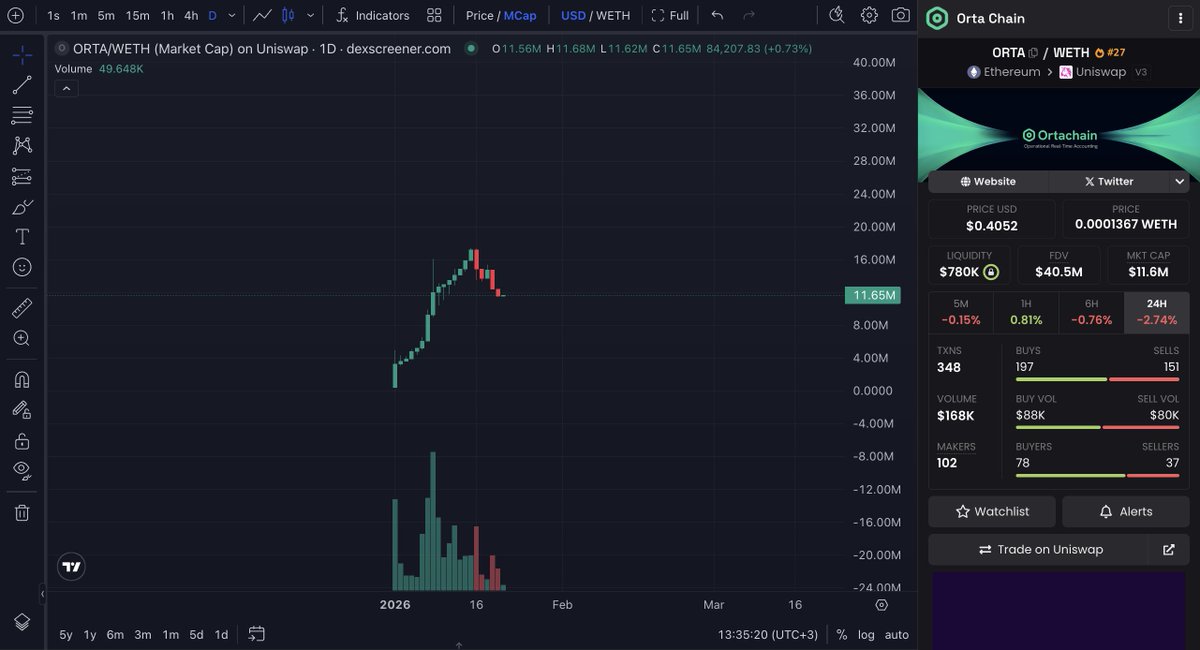Take a chart snapshot with camera

901,15
